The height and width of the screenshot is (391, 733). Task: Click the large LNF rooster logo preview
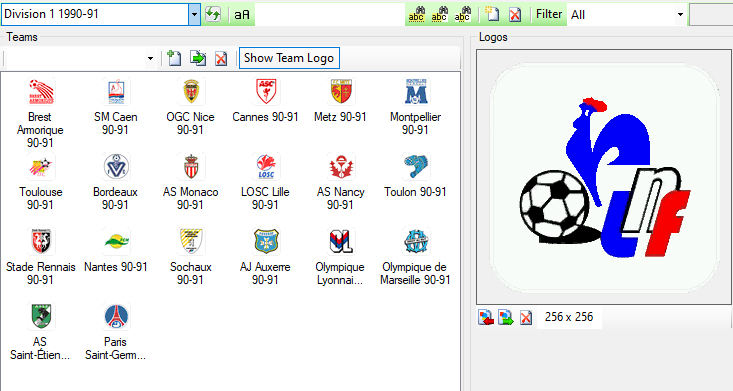coord(604,177)
